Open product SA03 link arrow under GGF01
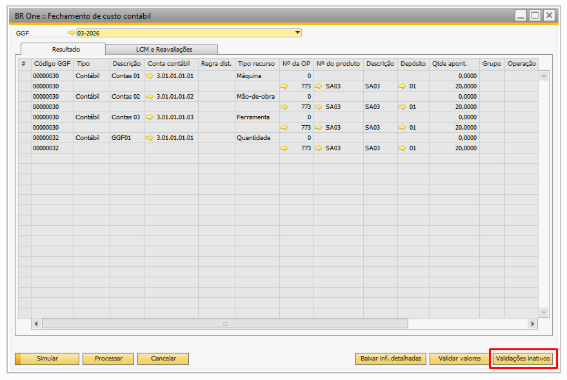The width and height of the screenshot is (567, 380). point(319,148)
